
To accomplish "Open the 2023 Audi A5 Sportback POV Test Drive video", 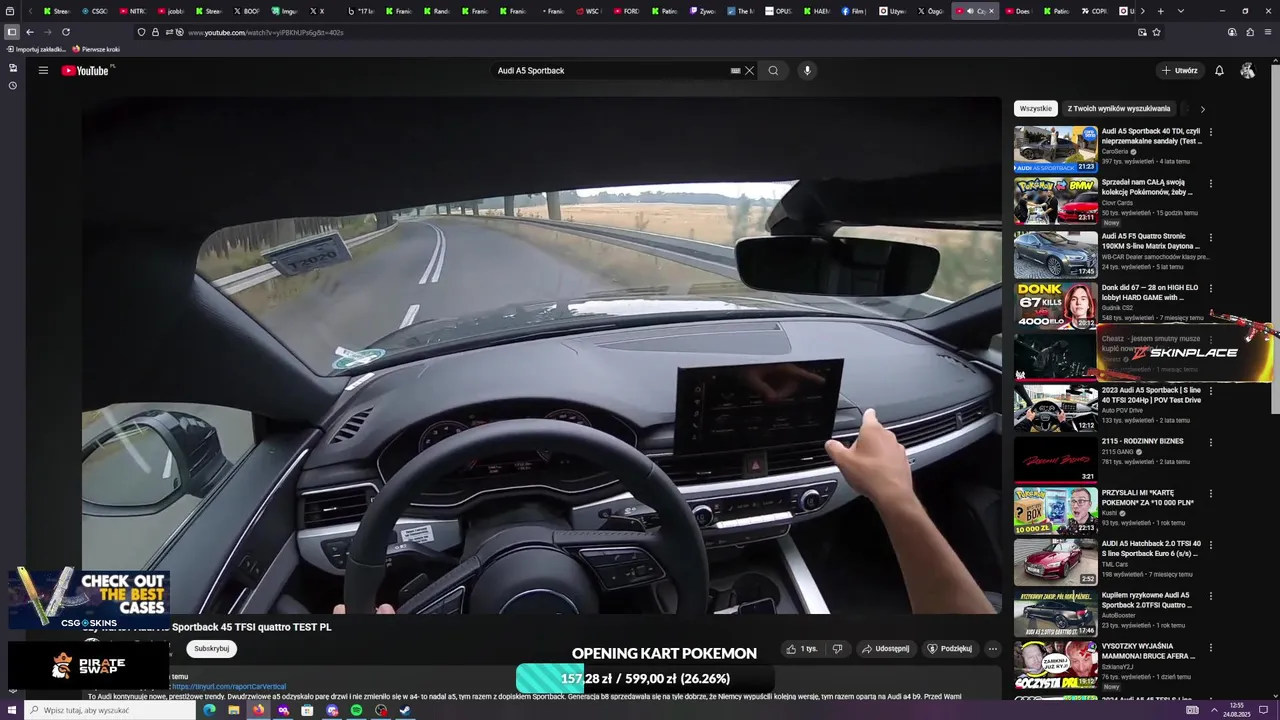I will click(x=1055, y=408).
